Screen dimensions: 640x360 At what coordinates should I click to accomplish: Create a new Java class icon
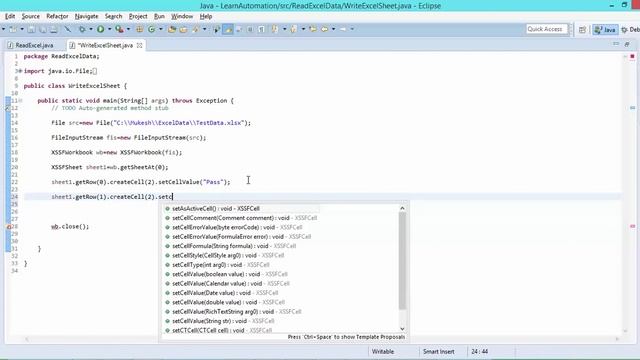pyautogui.click(x=151, y=29)
